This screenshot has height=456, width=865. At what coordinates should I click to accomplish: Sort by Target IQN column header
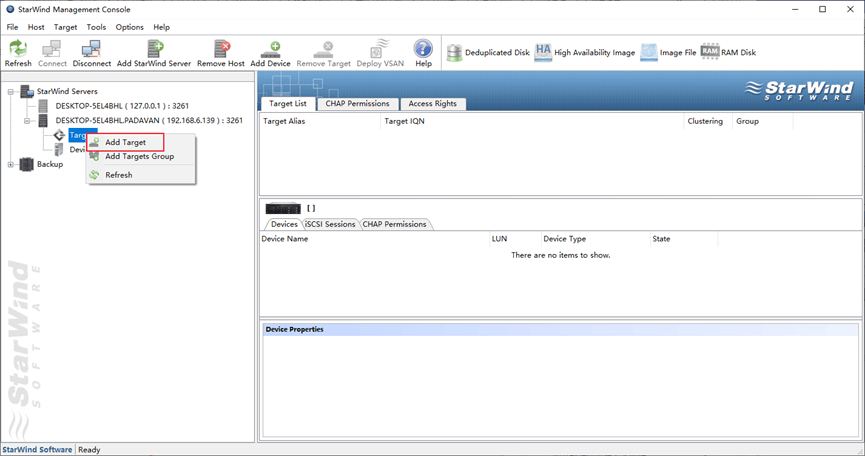coord(532,121)
